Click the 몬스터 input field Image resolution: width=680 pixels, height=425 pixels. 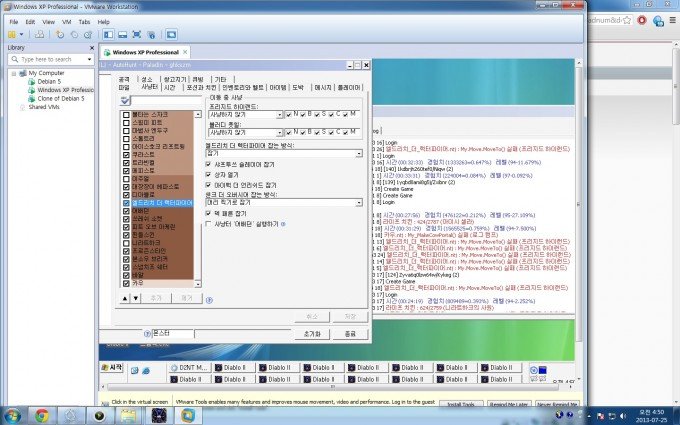173,333
